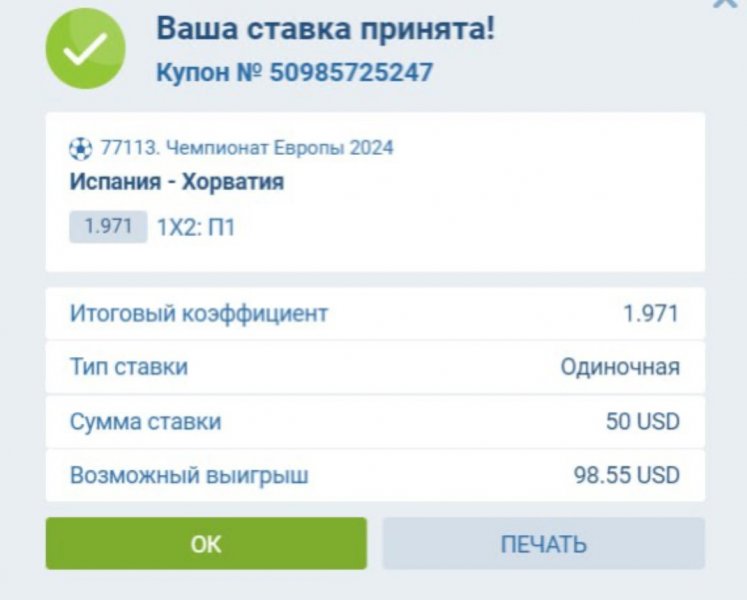The height and width of the screenshot is (600, 747).
Task: Click the event ID 77113 text
Action: 129,148
